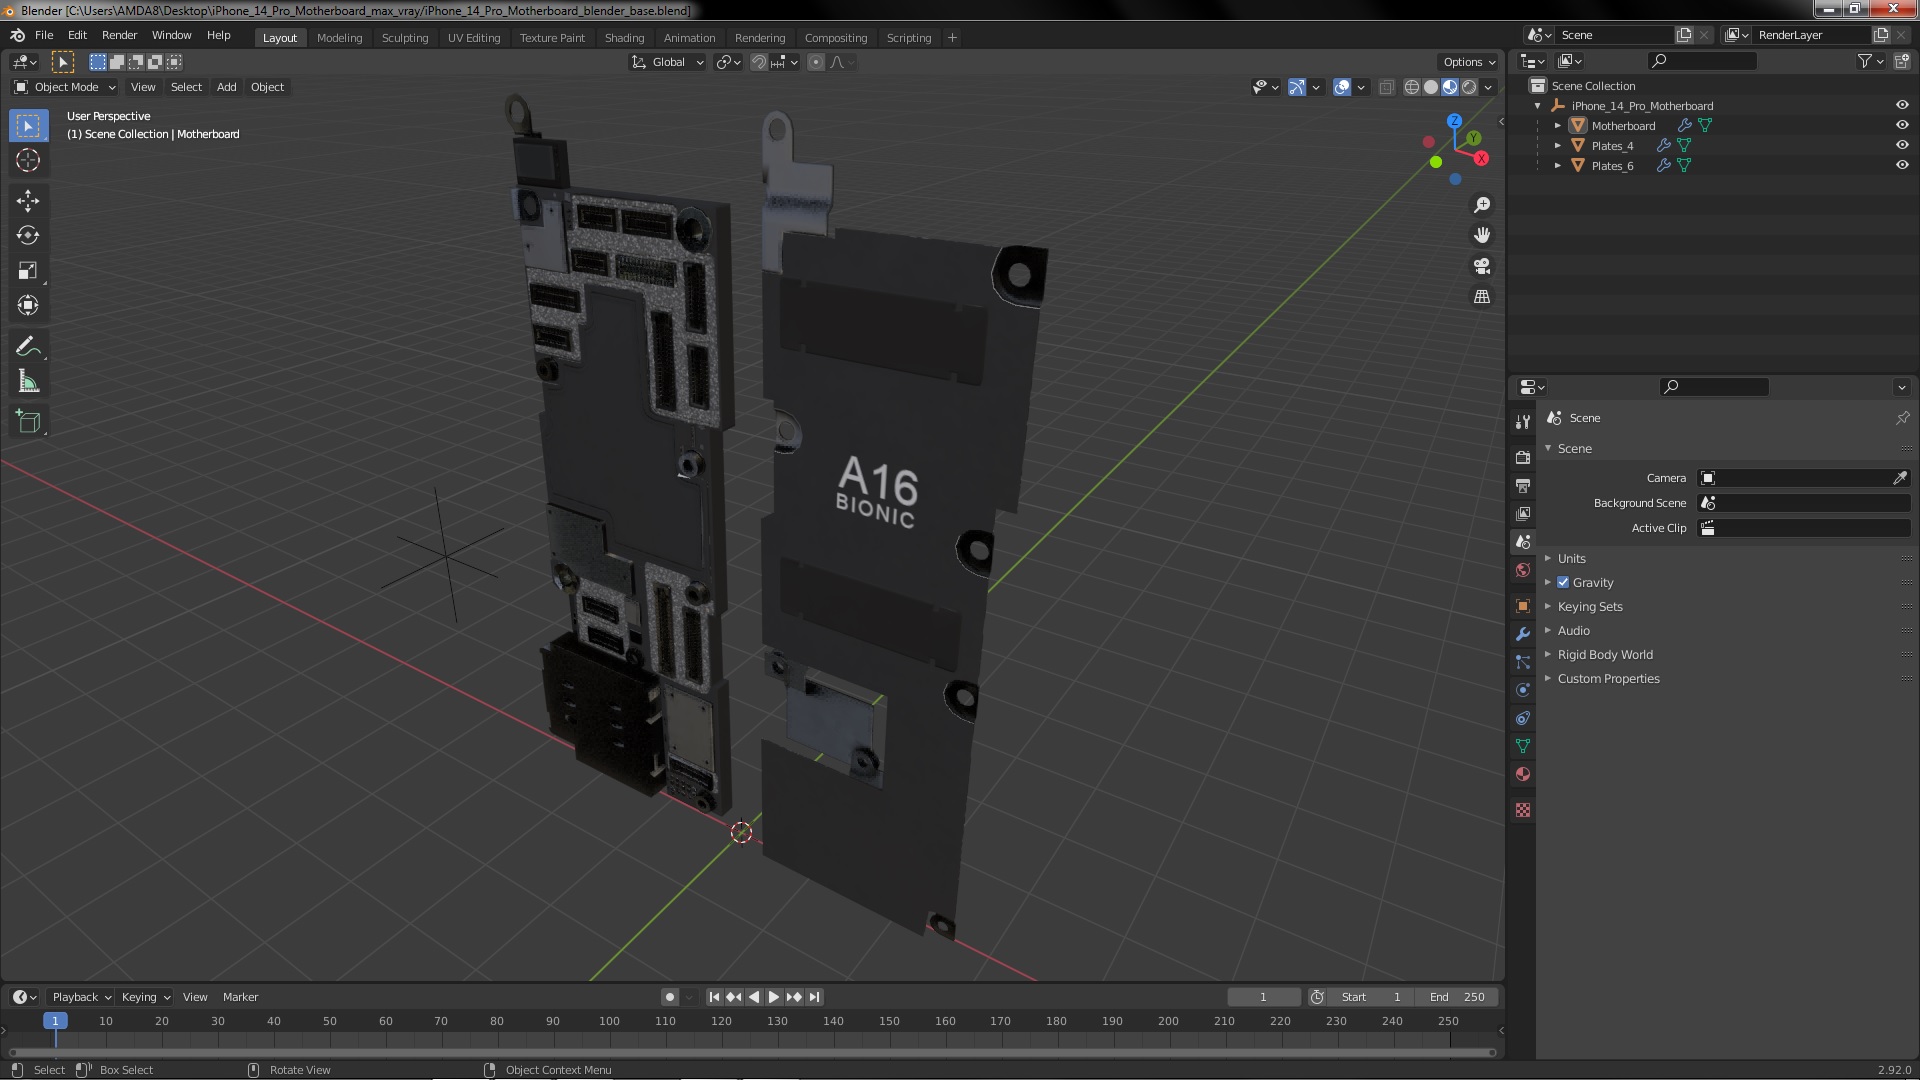Expand the Rigid Body World panel
Screen dimensions: 1920x1080
coord(1604,654)
